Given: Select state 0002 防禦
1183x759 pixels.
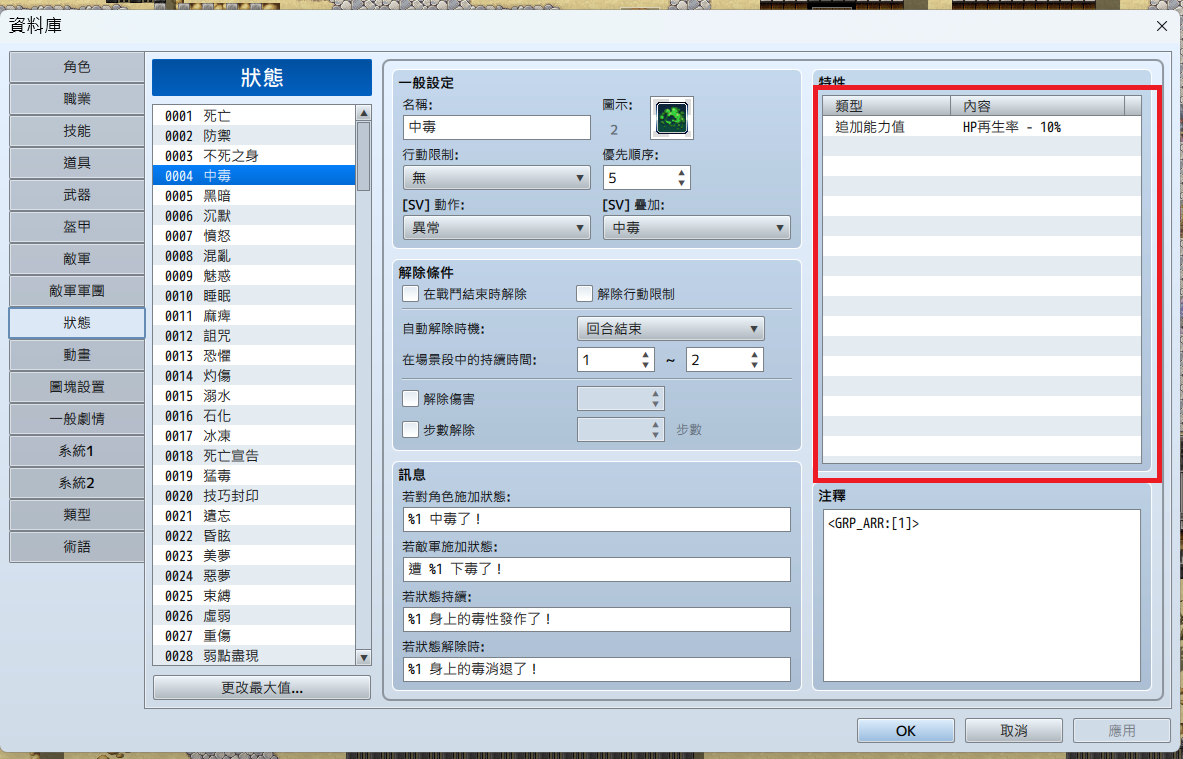Looking at the screenshot, I should pyautogui.click(x=254, y=136).
